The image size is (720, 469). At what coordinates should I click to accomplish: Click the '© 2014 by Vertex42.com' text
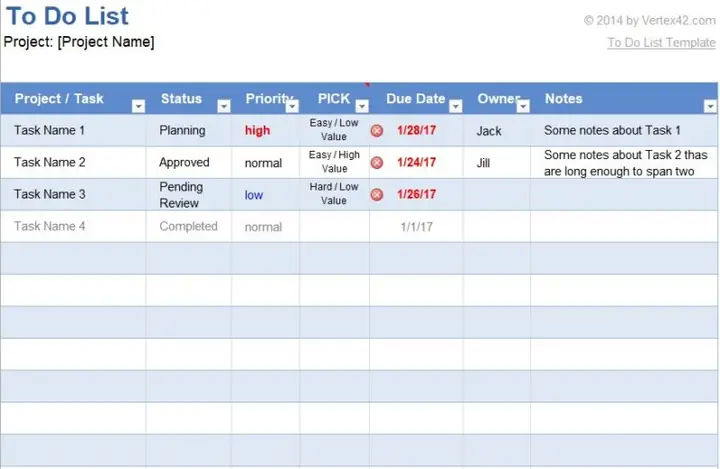[650, 20]
